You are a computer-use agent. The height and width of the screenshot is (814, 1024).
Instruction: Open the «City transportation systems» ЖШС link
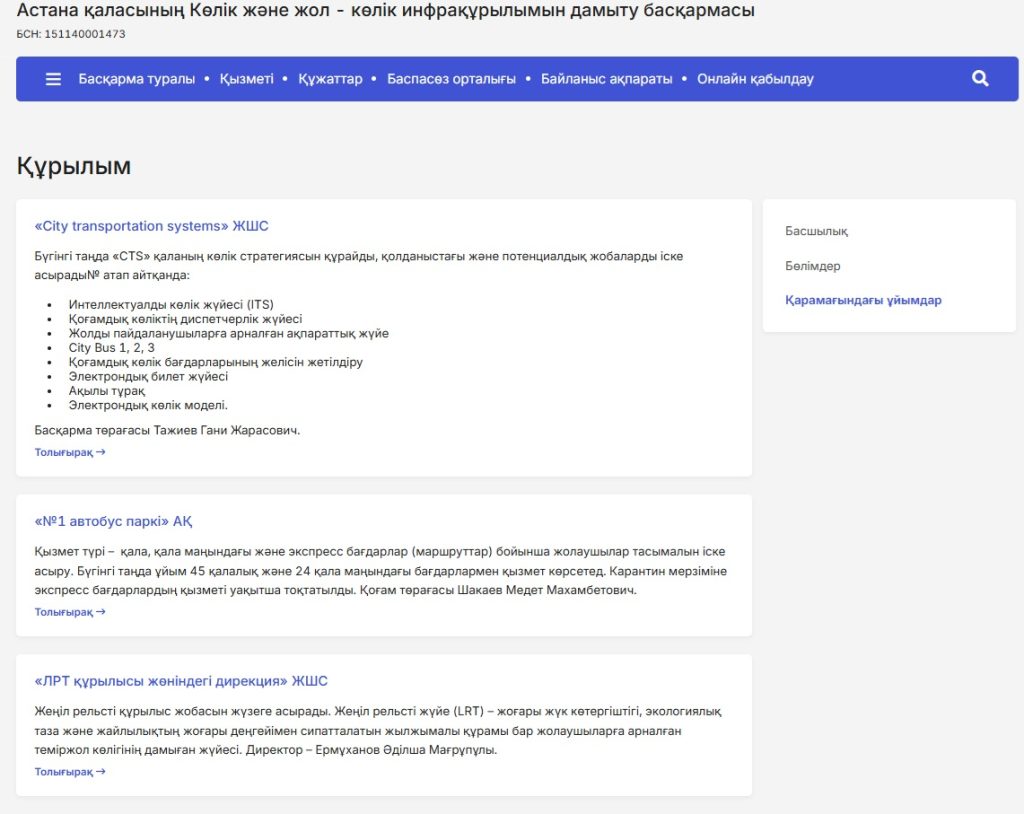click(151, 226)
